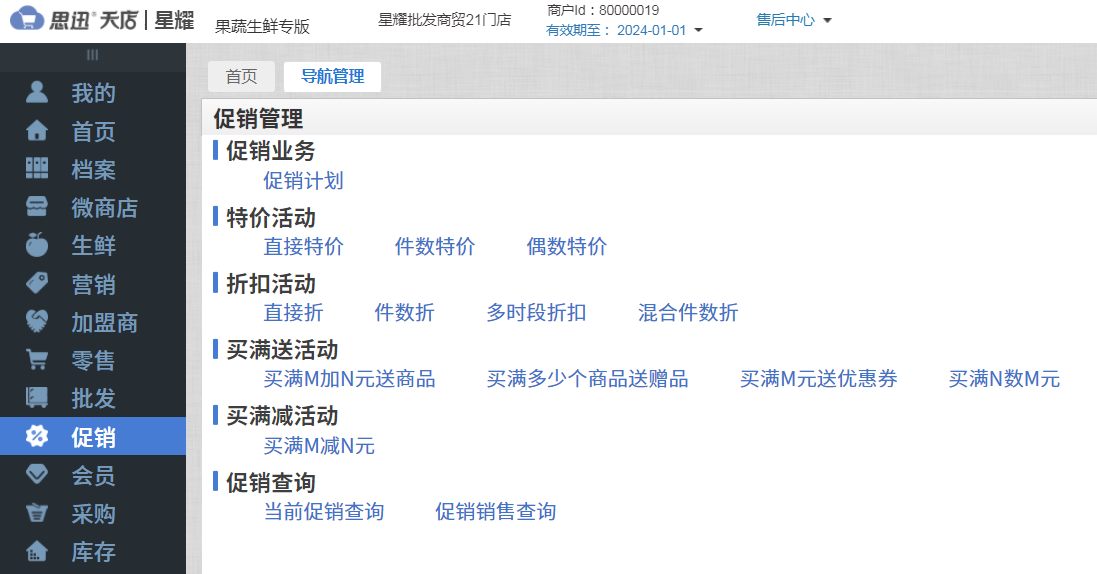The image size is (1097, 574).
Task: Click the 果蔬生鲜专版 edition label
Action: (x=262, y=27)
